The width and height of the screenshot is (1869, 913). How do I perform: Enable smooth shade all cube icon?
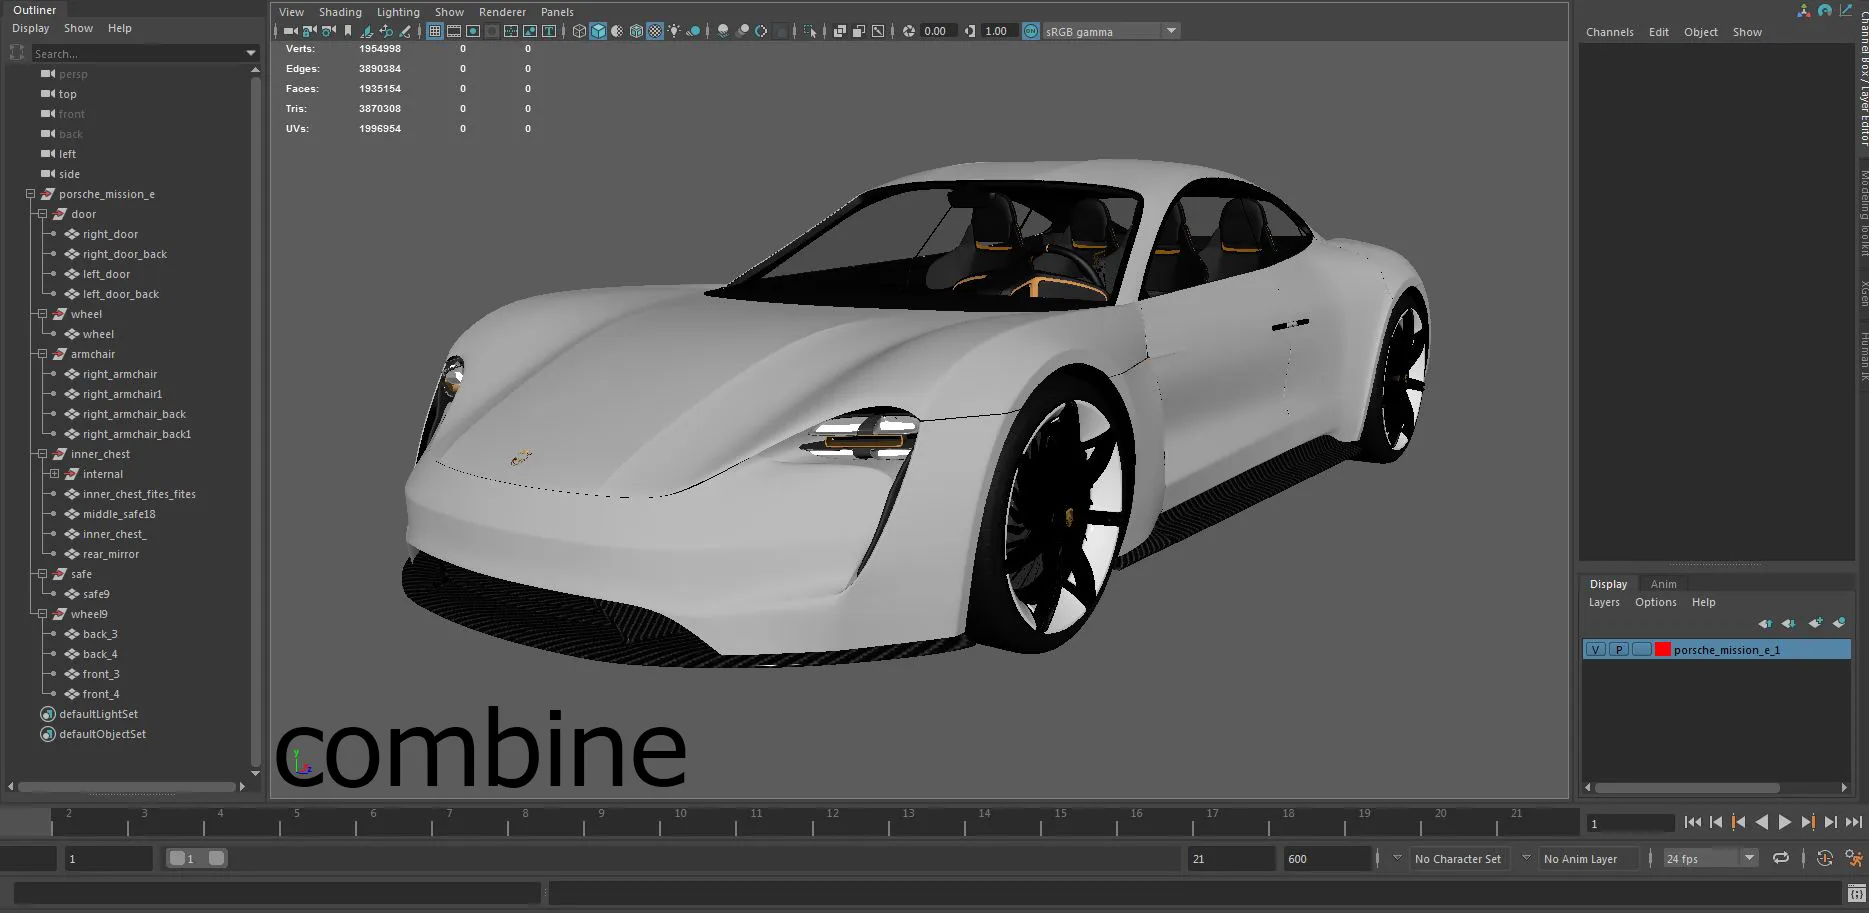click(598, 31)
